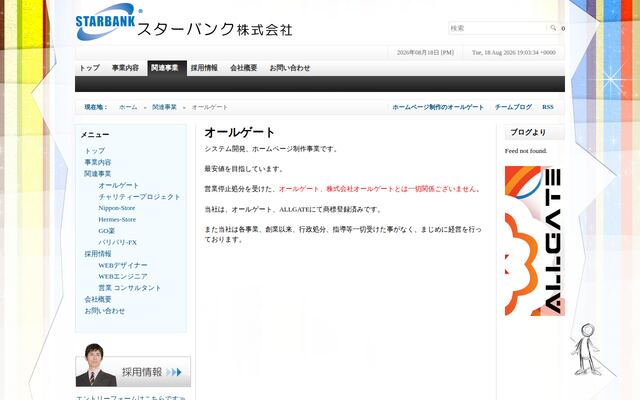Open Hermes-Store in the sidebar menu
Screen dimensions: 640x400
[117, 219]
